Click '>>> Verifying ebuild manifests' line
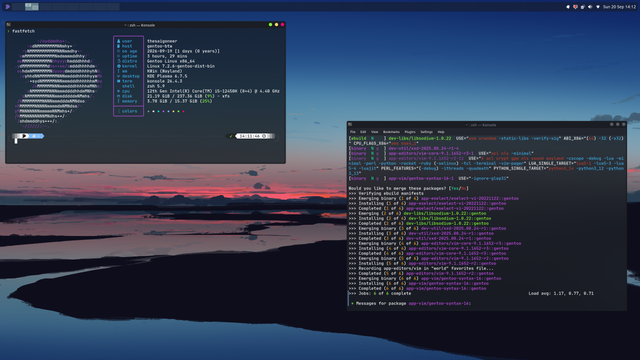The width and height of the screenshot is (640, 360). 386,193
